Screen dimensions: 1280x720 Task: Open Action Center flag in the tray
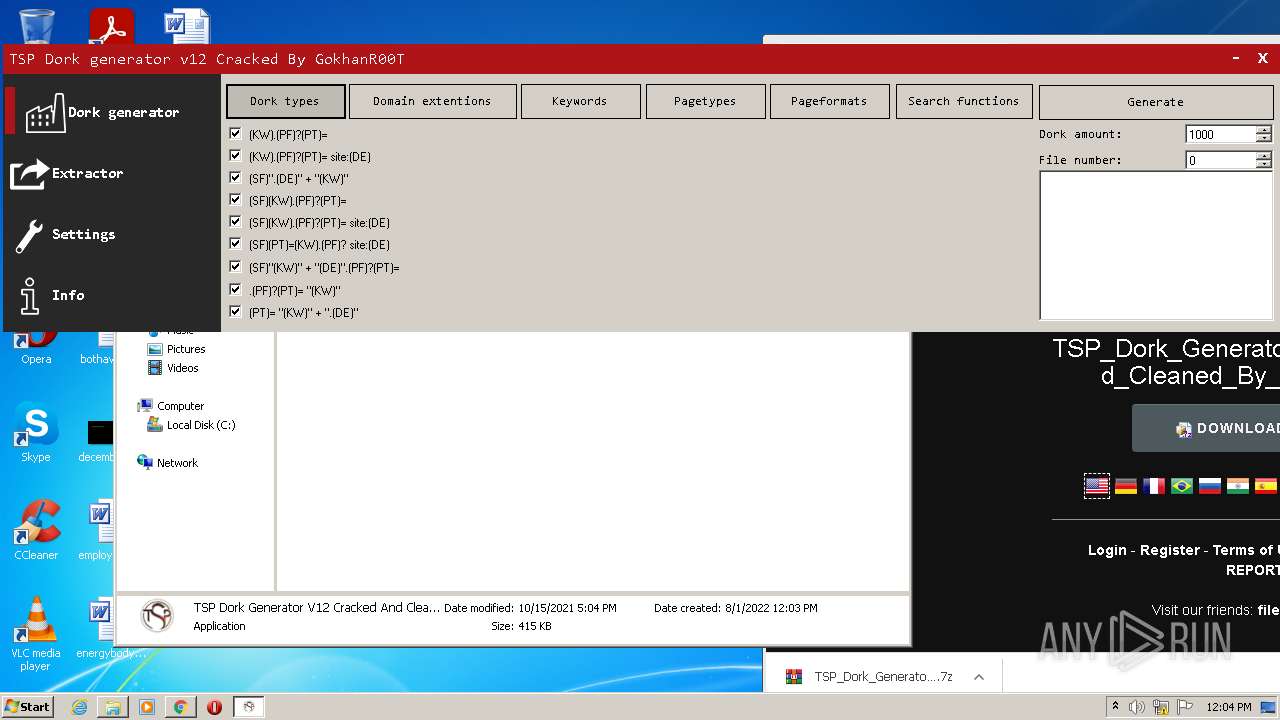pos(1187,707)
